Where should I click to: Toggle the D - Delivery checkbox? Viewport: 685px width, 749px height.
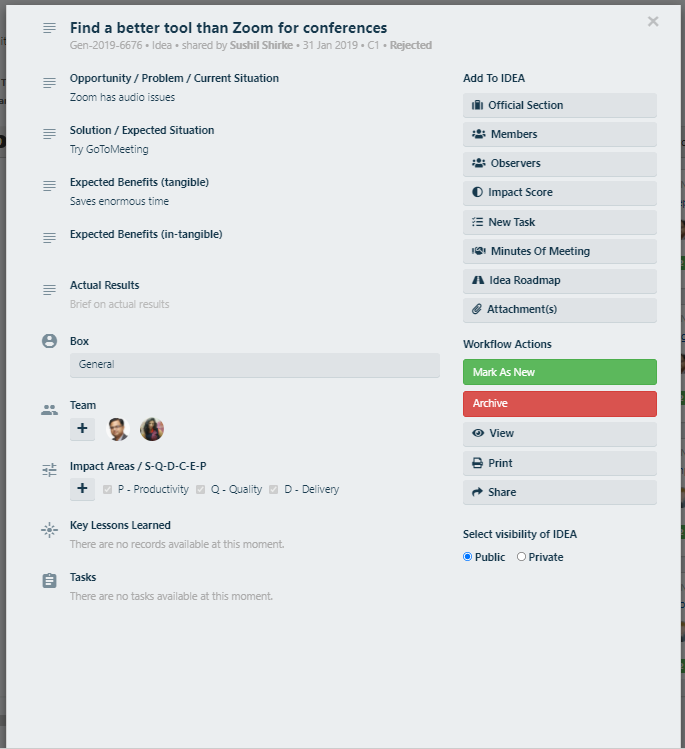click(x=274, y=490)
